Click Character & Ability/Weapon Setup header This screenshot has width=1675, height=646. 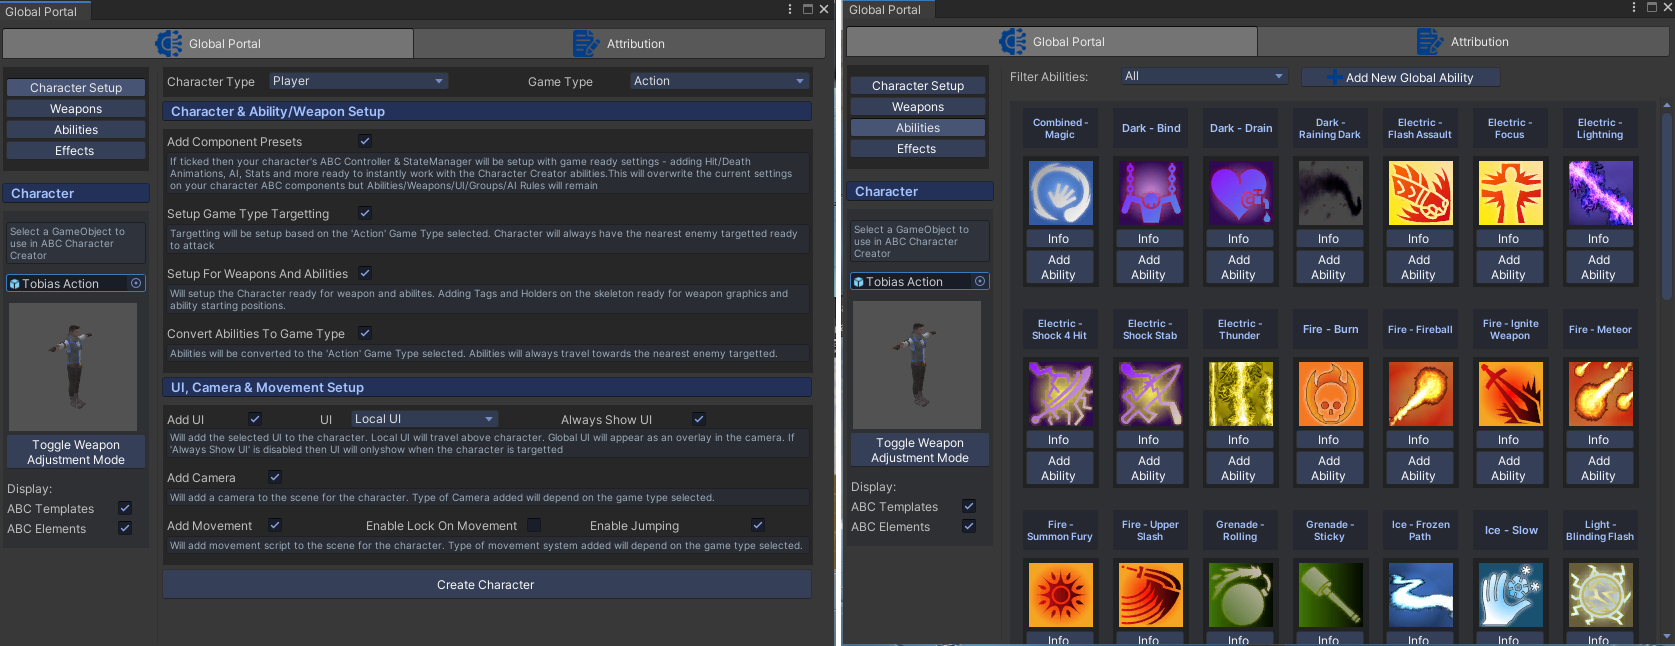(x=487, y=111)
